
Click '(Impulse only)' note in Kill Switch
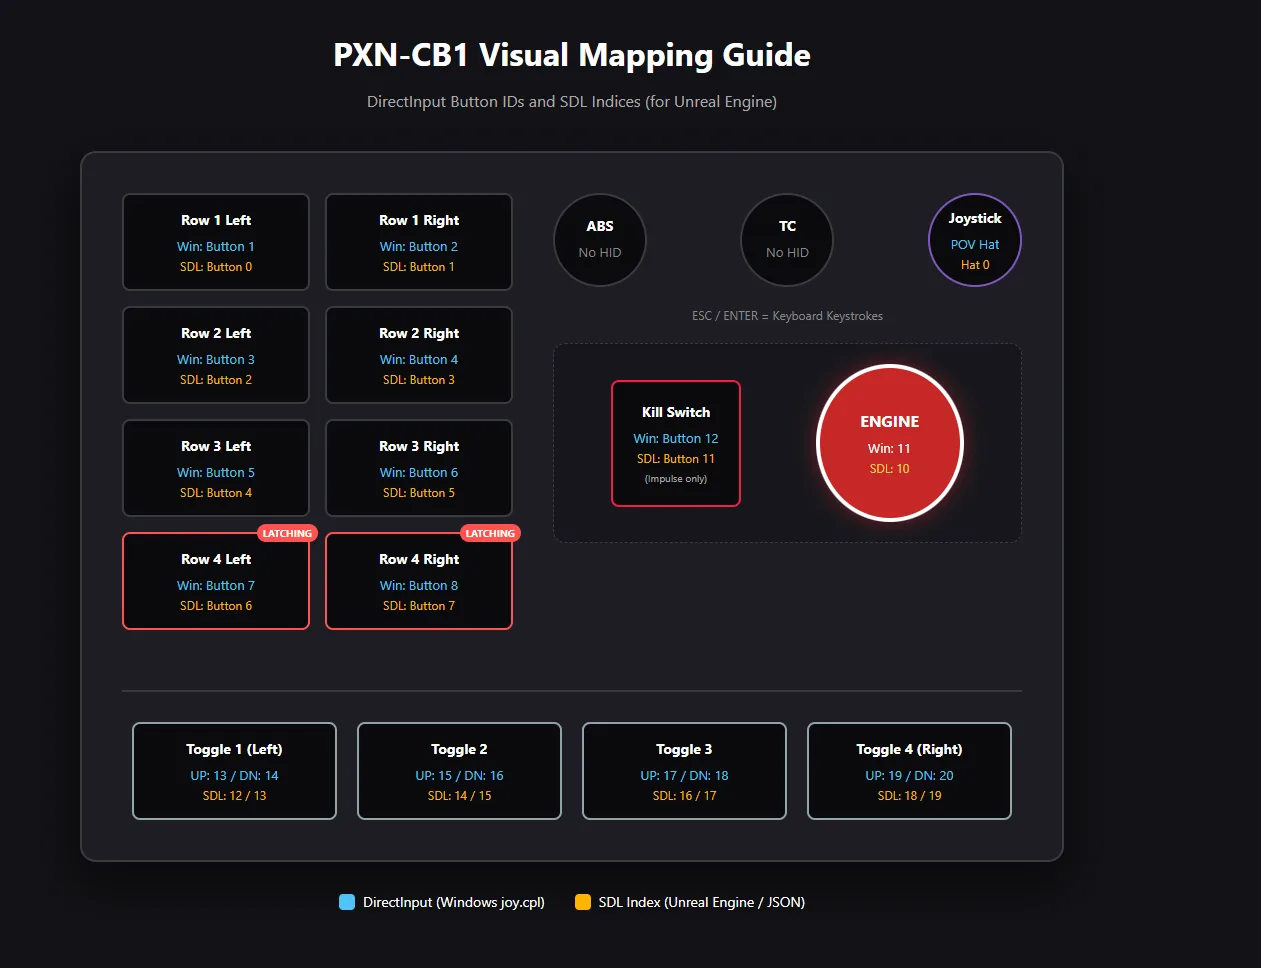click(676, 479)
